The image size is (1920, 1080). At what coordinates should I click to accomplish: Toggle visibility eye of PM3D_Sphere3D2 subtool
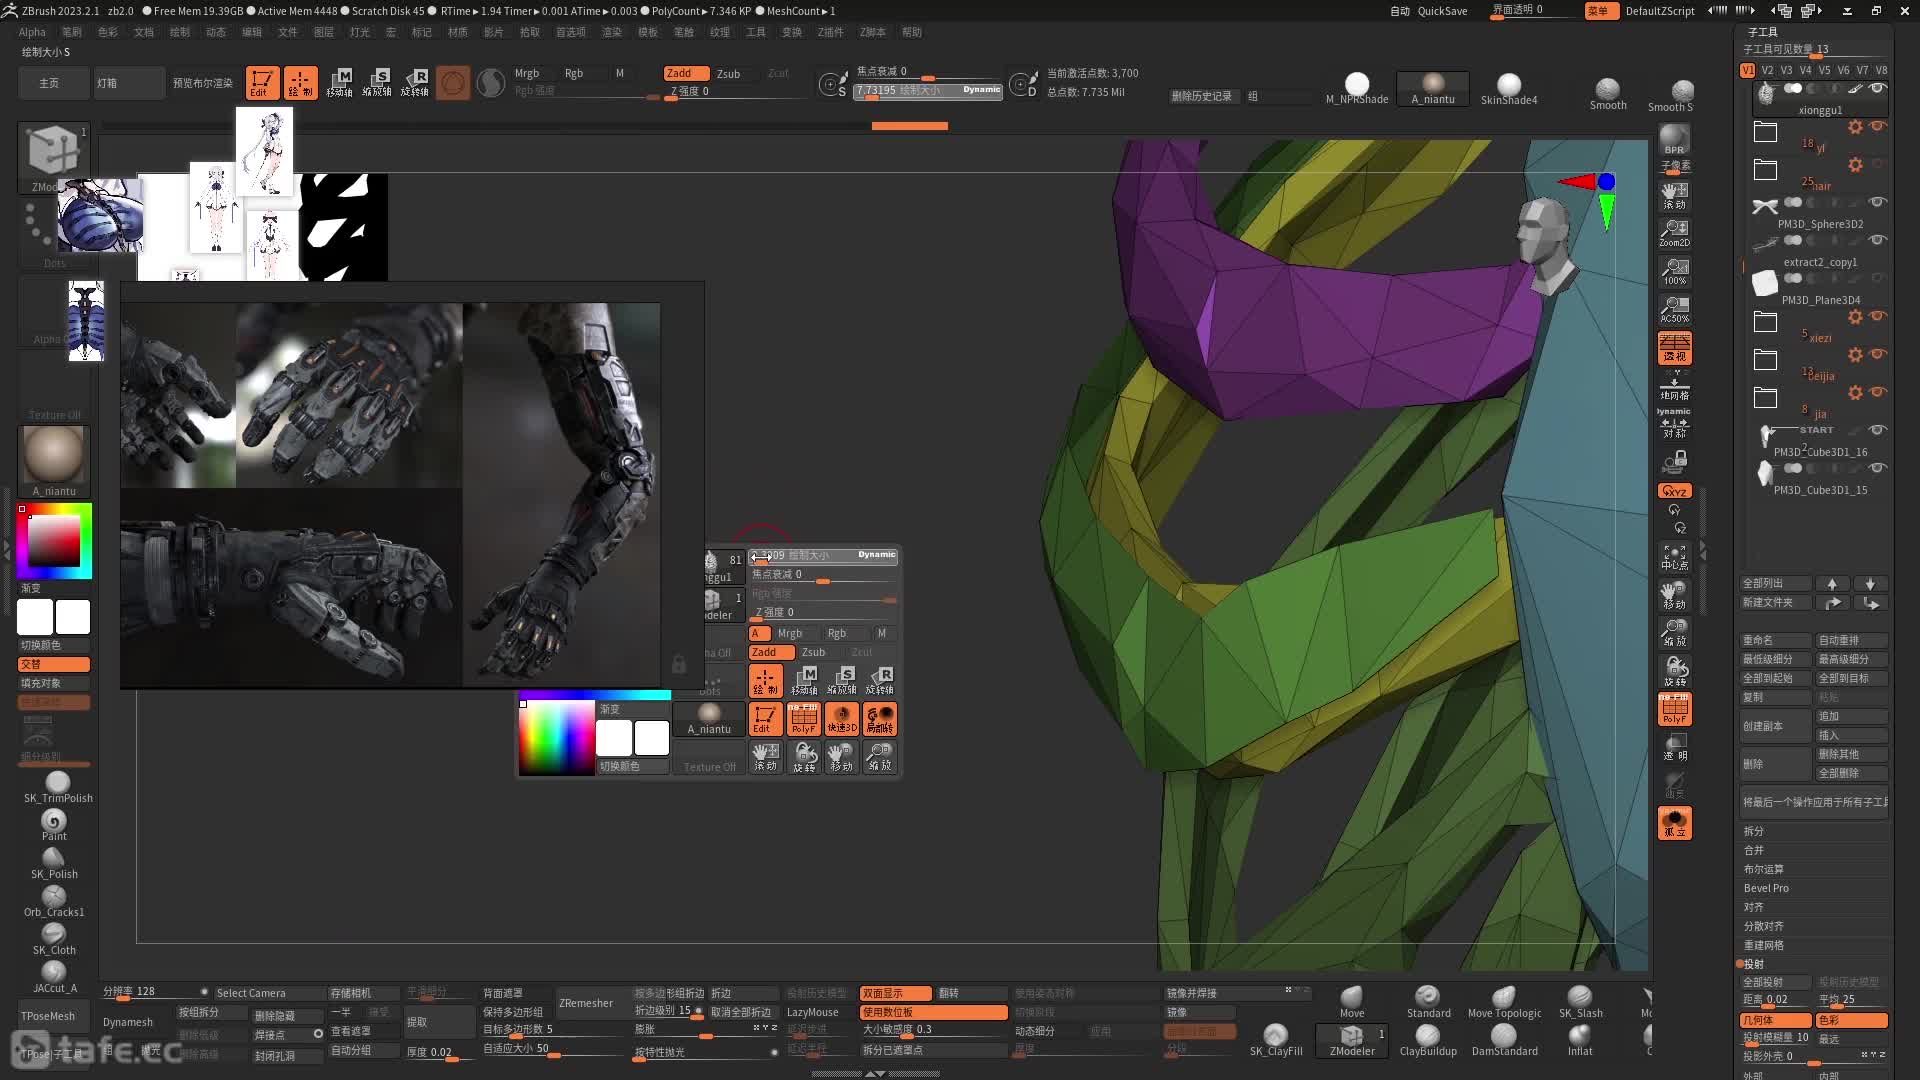1878,202
